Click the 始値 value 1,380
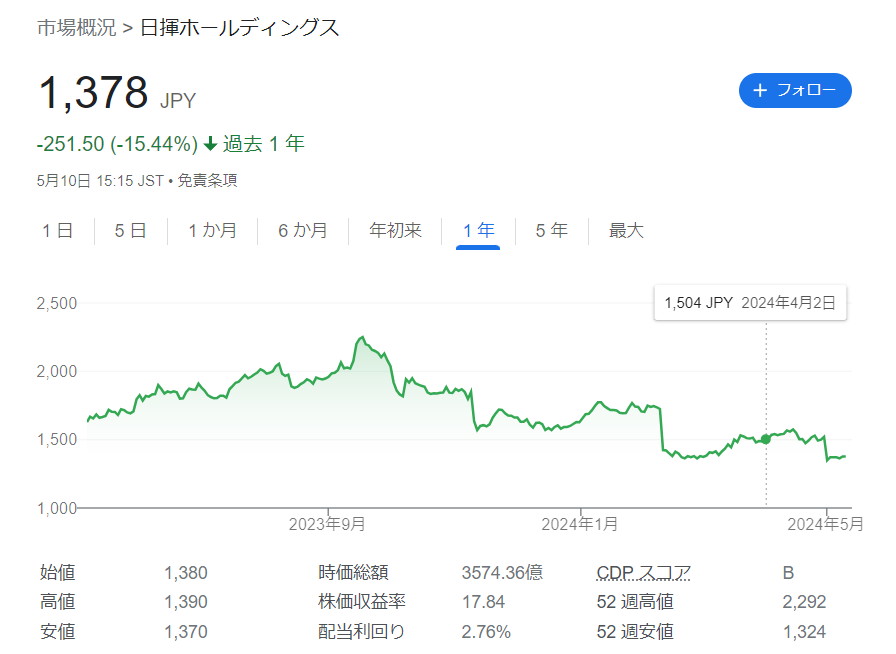This screenshot has height=654, width=896. click(186, 572)
